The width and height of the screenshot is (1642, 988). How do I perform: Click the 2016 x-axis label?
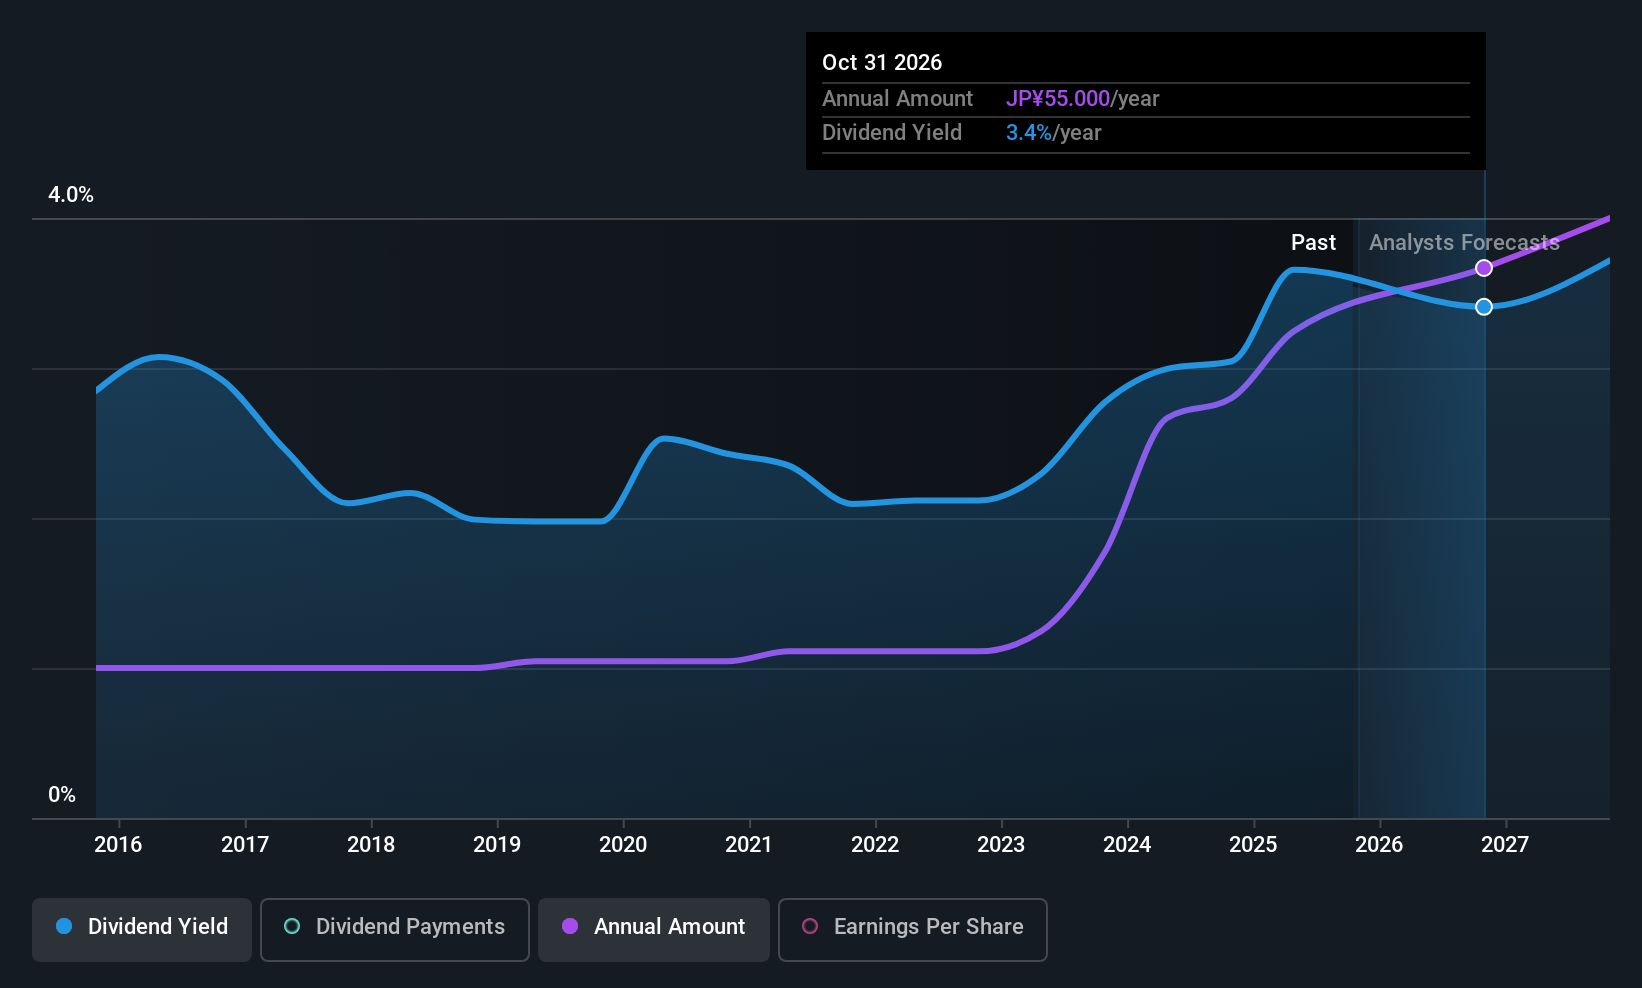[x=118, y=845]
